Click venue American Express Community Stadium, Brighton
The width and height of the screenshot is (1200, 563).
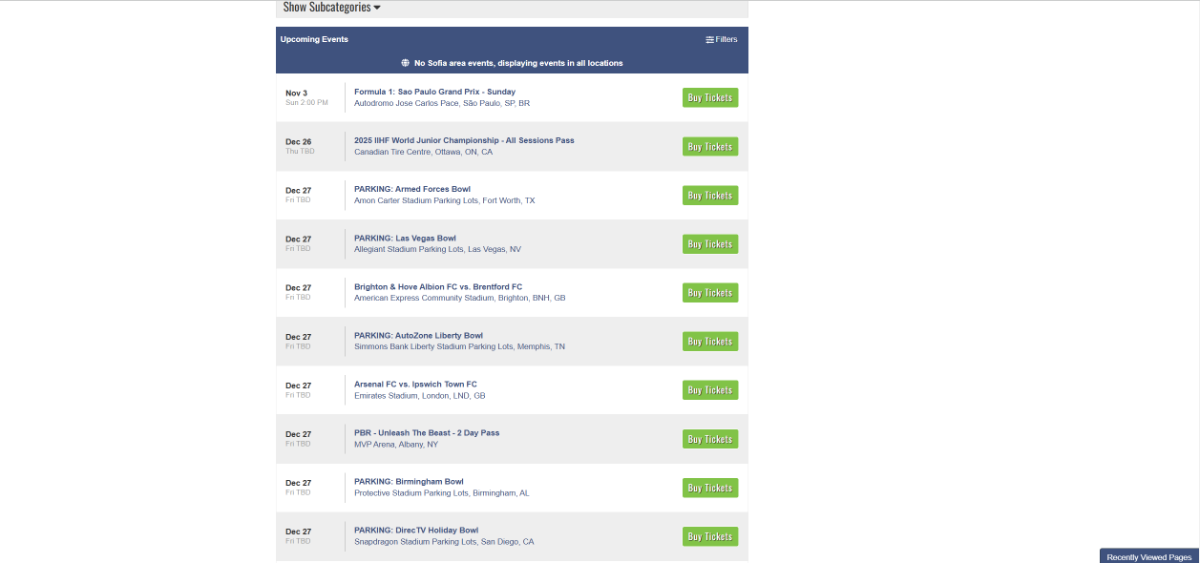(460, 298)
